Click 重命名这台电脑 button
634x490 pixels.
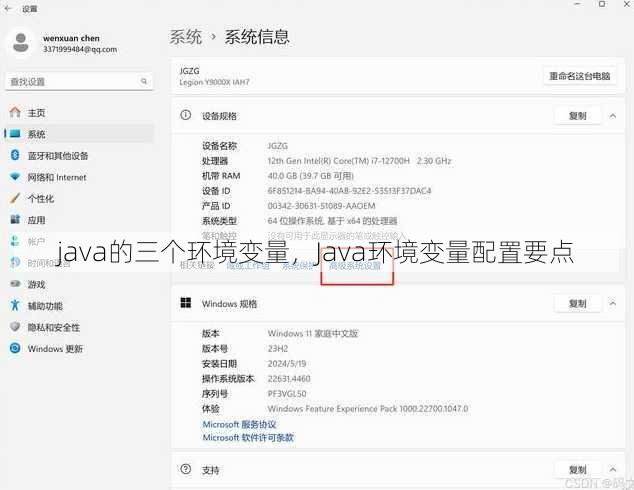[x=579, y=76]
